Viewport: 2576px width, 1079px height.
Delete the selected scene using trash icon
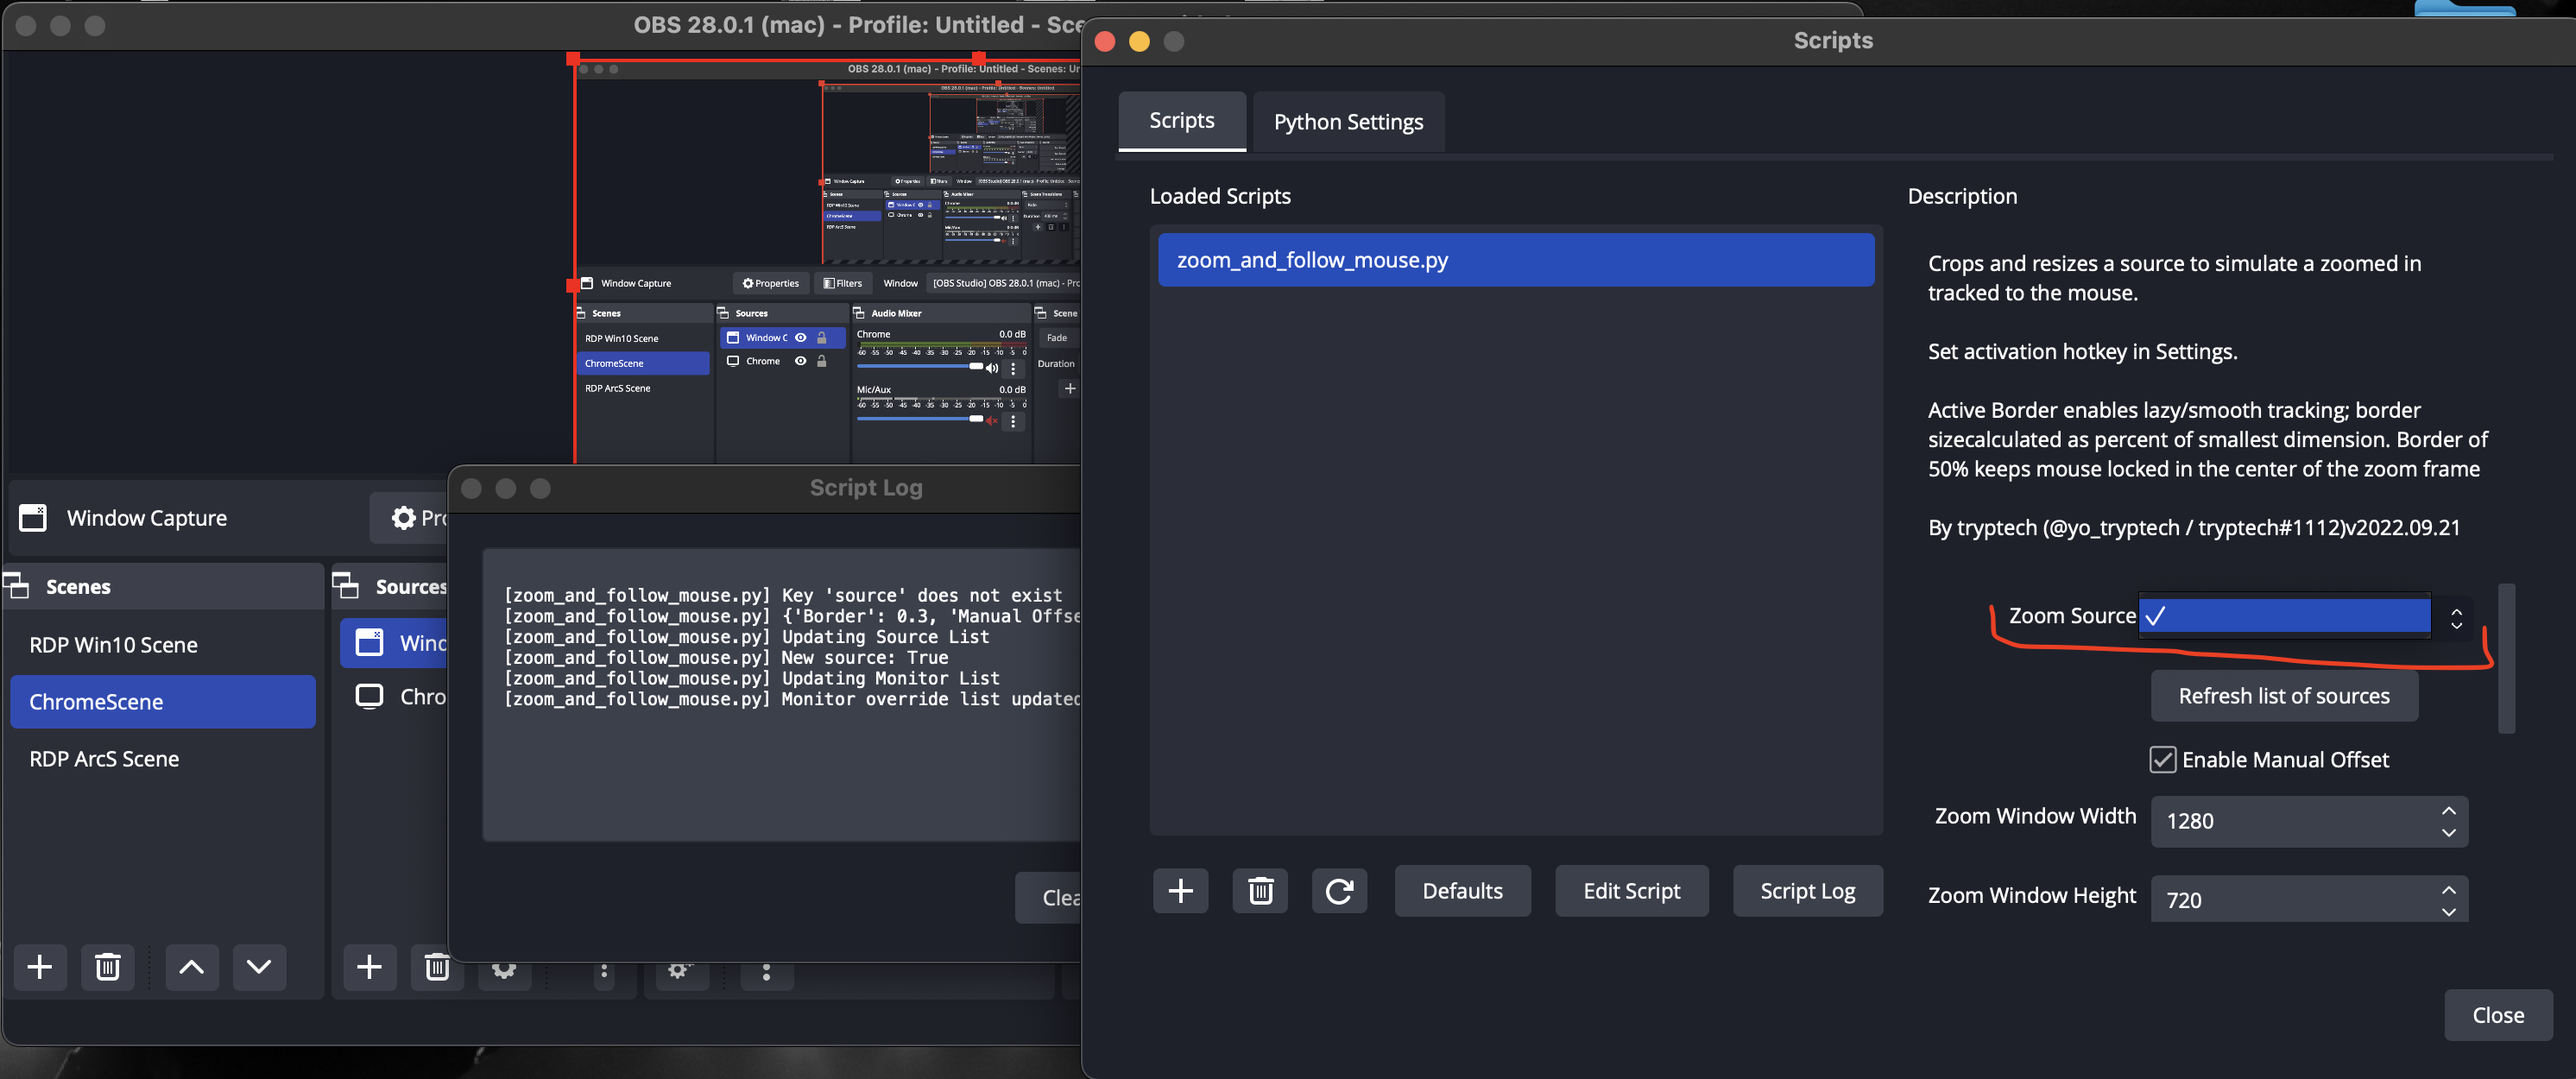107,967
